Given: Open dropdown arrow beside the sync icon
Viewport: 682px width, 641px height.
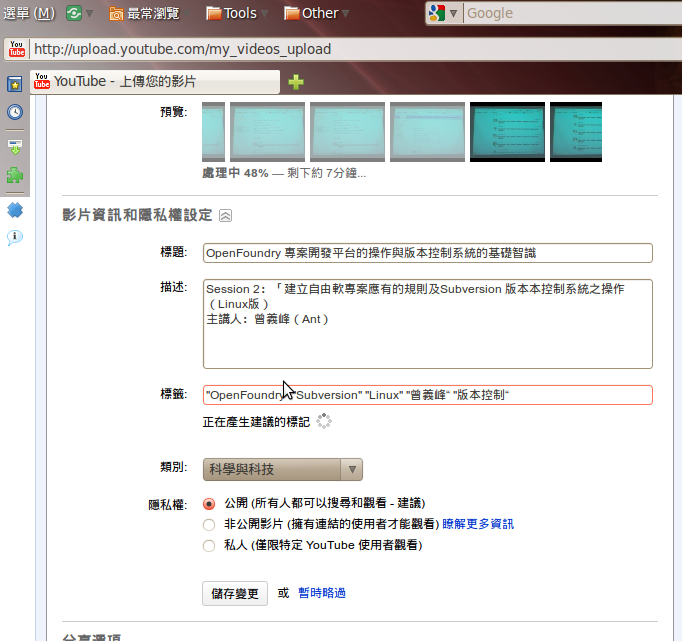Looking at the screenshot, I should [90, 13].
